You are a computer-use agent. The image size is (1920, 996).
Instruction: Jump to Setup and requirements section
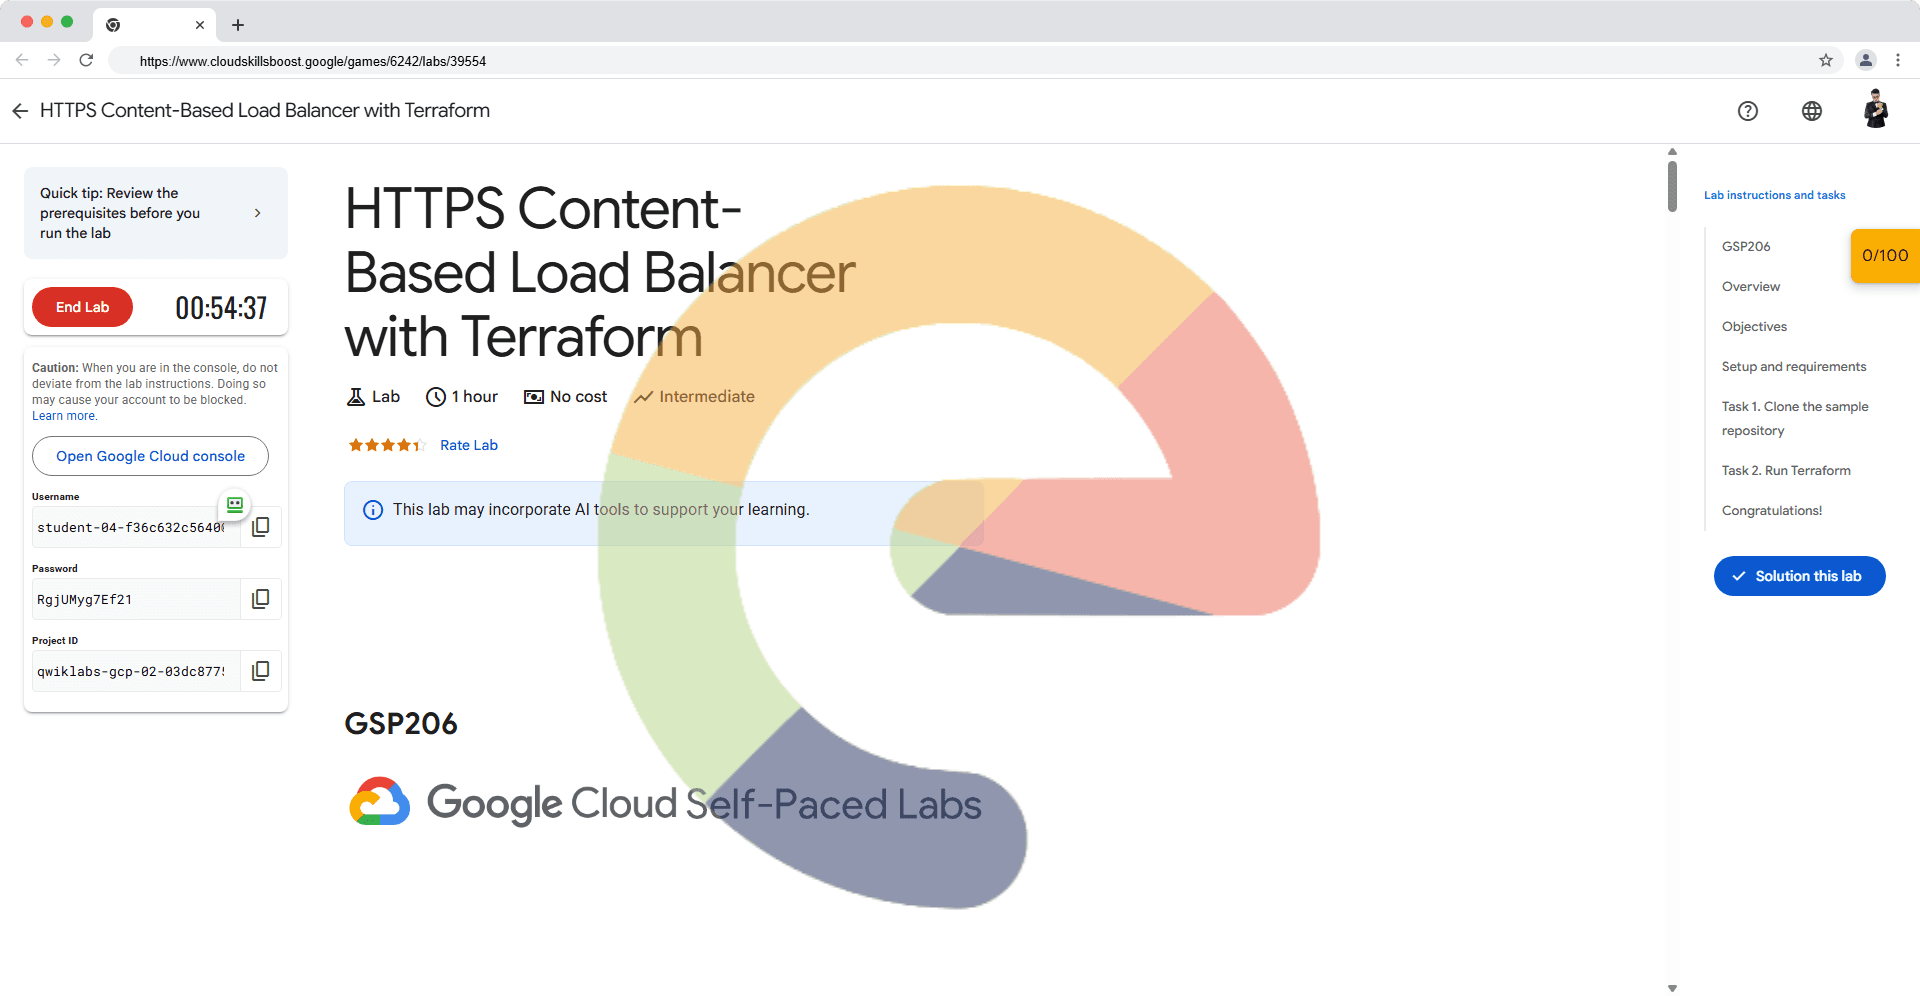1794,366
